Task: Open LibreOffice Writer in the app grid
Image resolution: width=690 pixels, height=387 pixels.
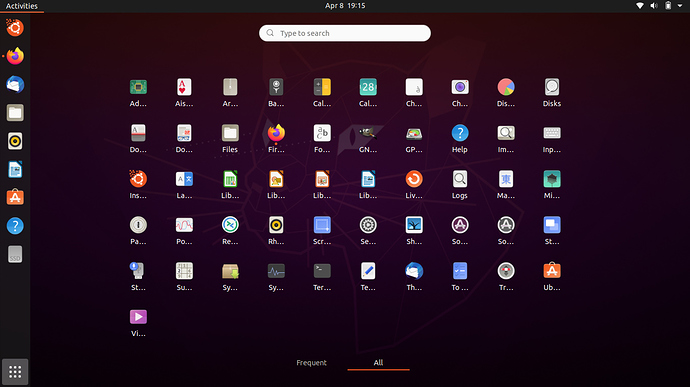Action: click(x=368, y=179)
